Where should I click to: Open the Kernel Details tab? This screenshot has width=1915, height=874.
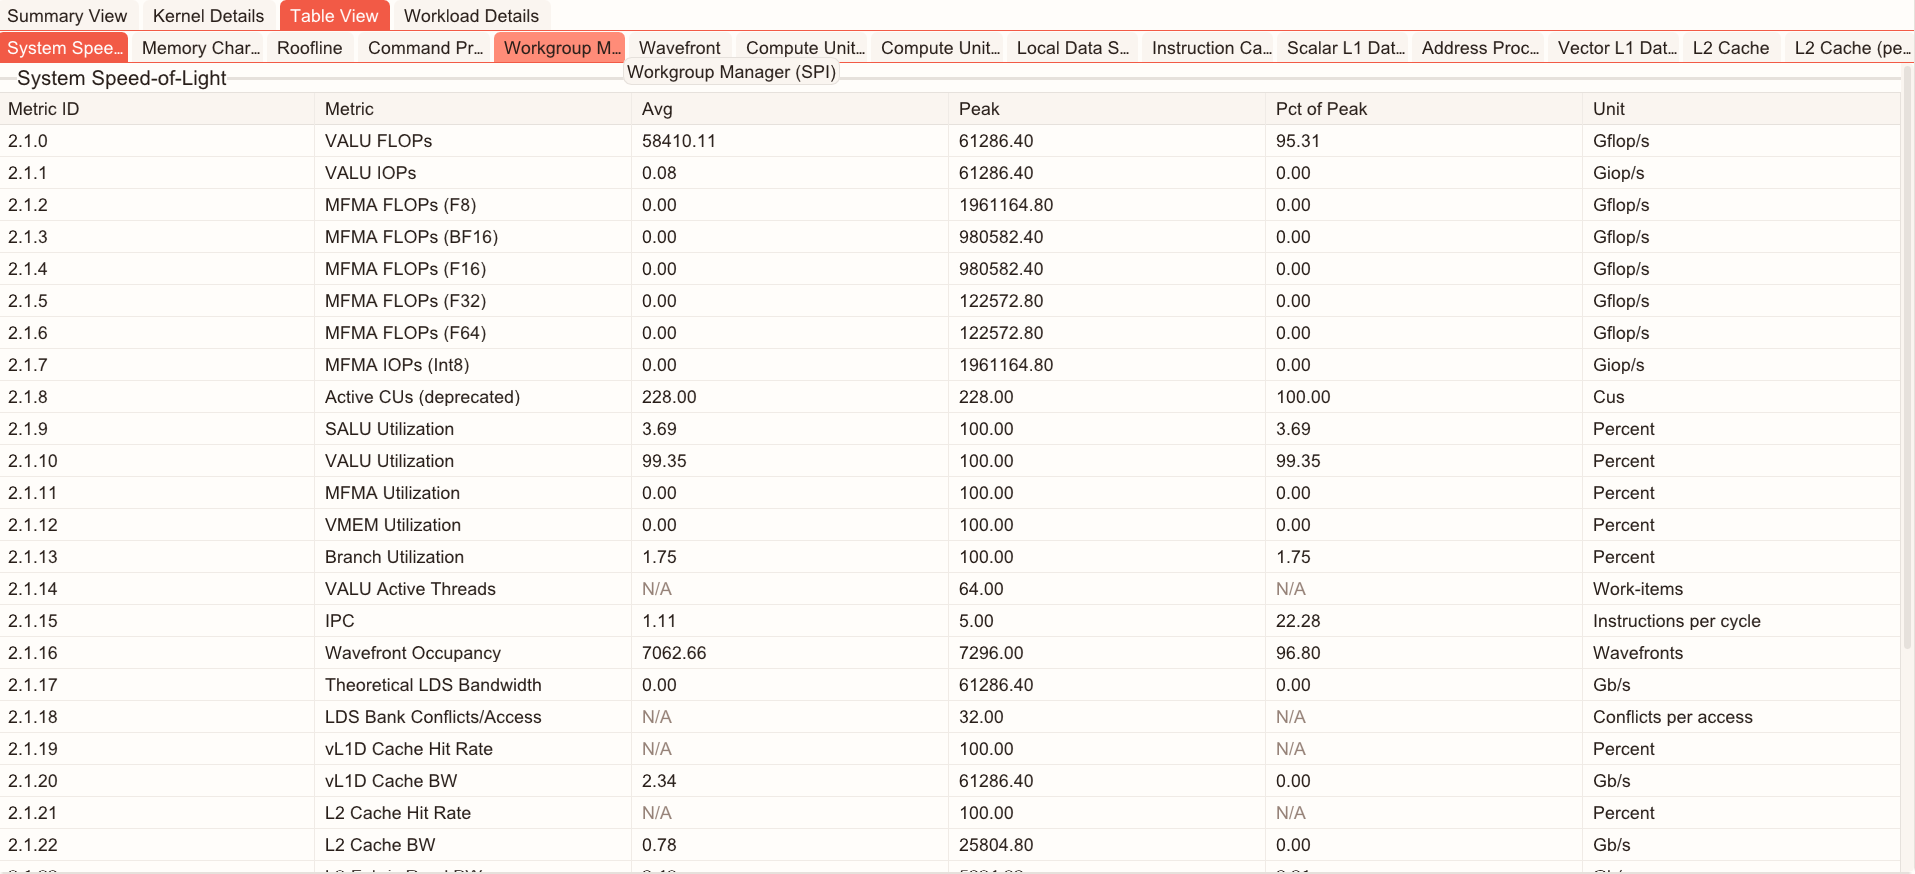[x=208, y=16]
